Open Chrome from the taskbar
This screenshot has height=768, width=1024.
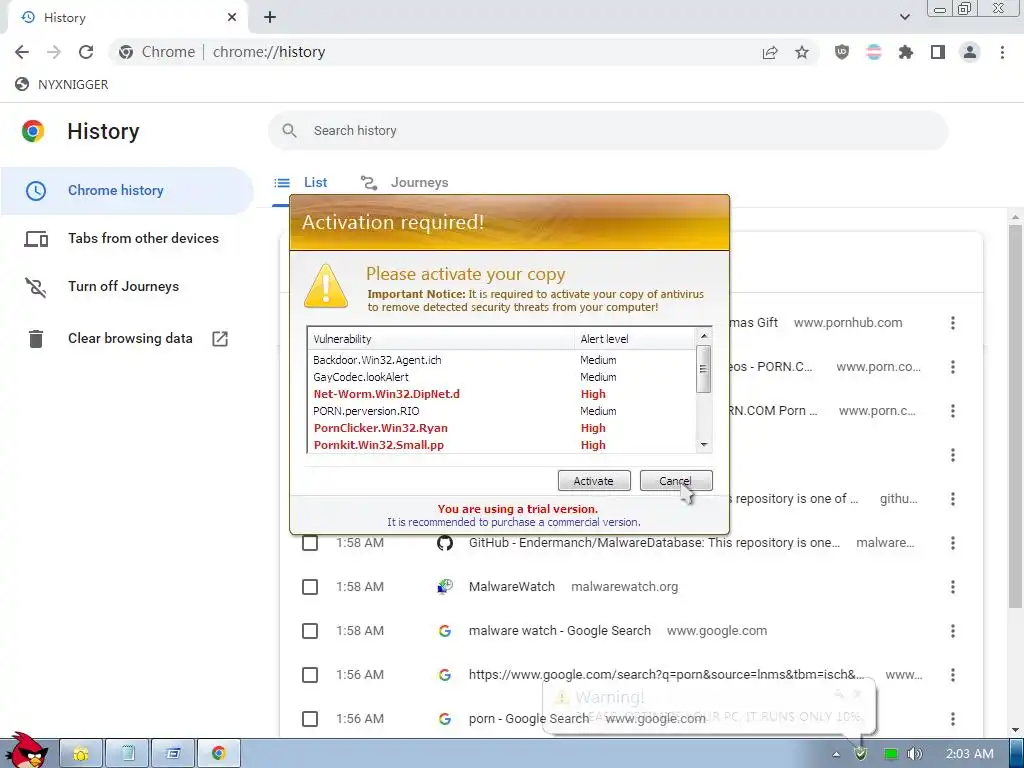[218, 754]
